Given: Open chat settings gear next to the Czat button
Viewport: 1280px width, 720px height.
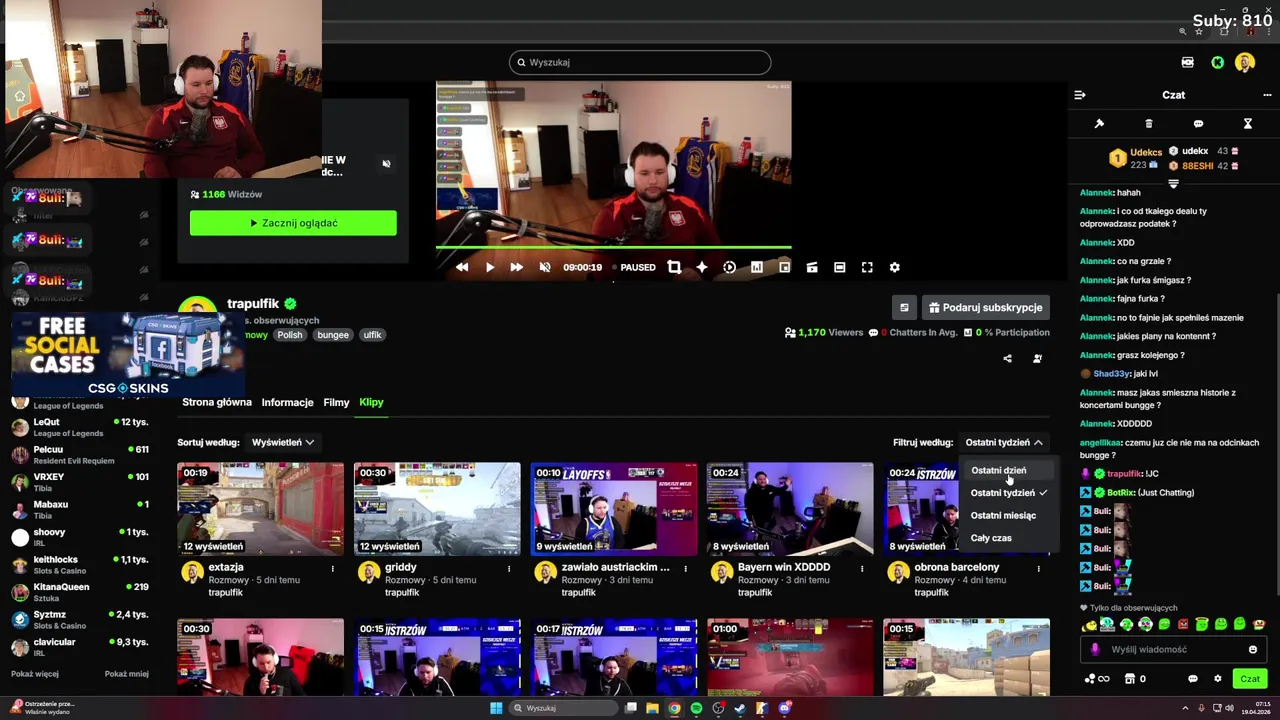Looking at the screenshot, I should click(1218, 679).
